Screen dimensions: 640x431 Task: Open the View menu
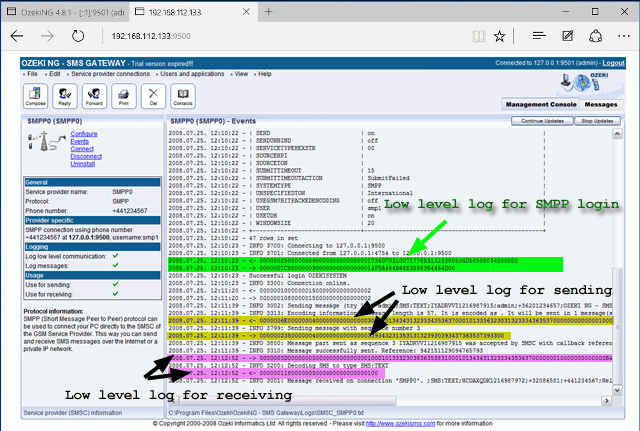(x=241, y=74)
